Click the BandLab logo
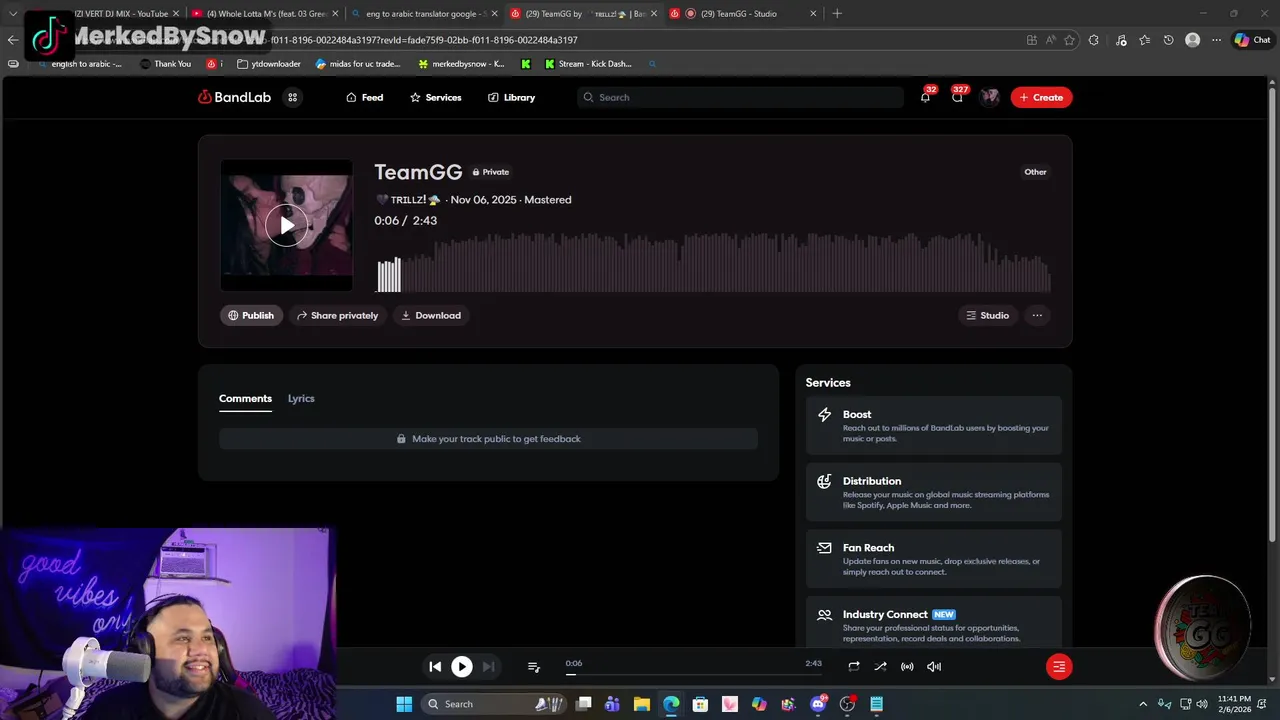The height and width of the screenshot is (720, 1280). (x=233, y=97)
